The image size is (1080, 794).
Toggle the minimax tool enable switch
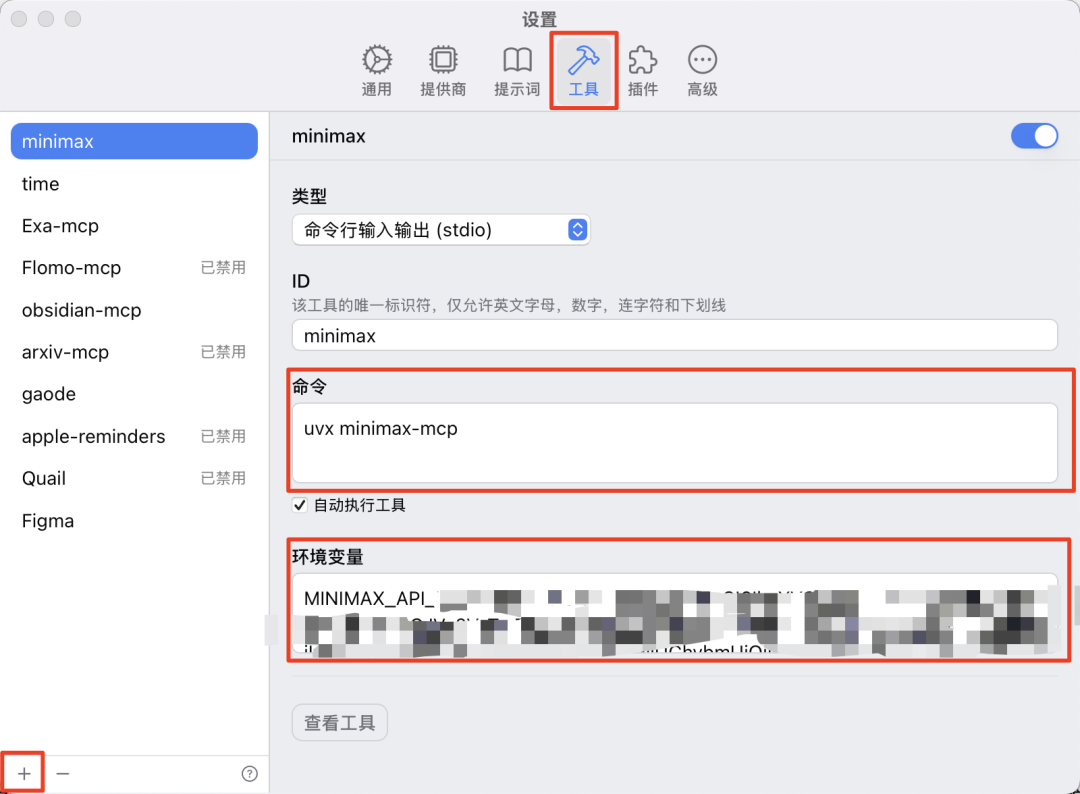(x=1034, y=136)
